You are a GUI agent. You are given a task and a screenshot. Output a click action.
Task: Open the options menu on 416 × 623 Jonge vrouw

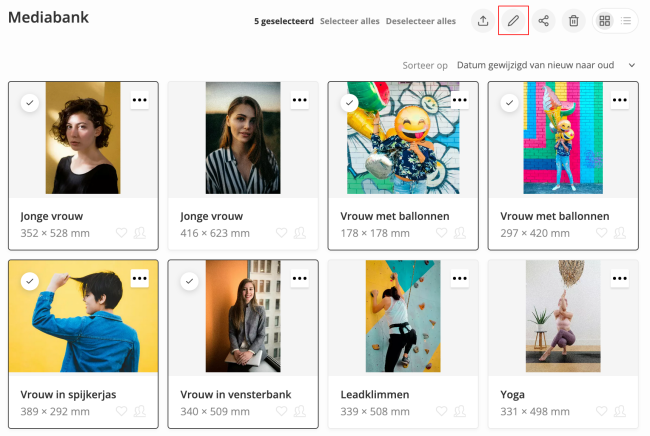[x=299, y=100]
